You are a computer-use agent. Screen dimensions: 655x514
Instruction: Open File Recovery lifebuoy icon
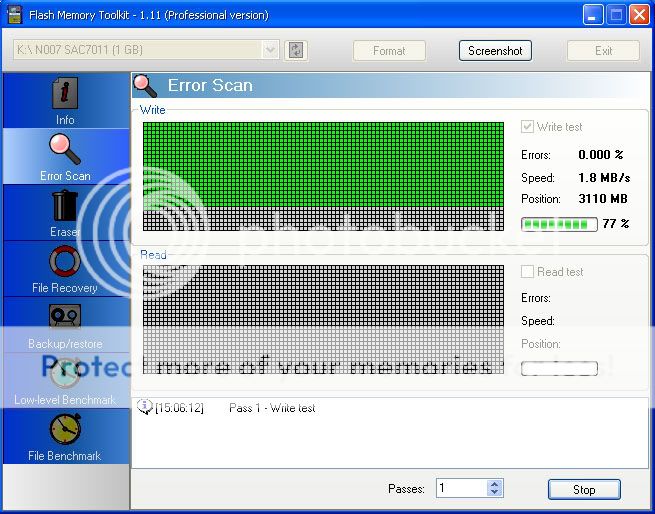pyautogui.click(x=65, y=262)
